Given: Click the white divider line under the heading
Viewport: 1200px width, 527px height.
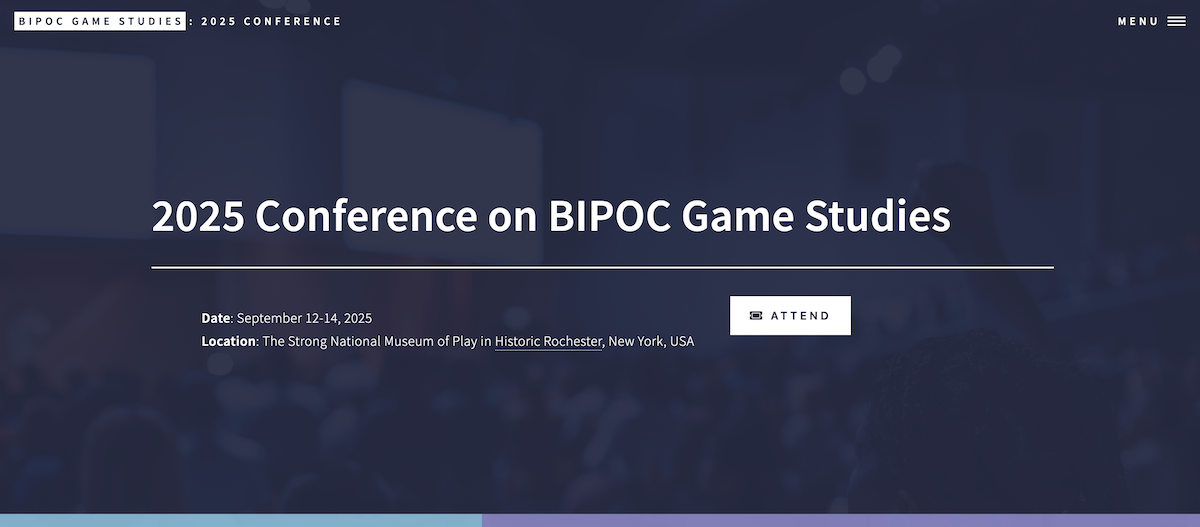Looking at the screenshot, I should 602,267.
